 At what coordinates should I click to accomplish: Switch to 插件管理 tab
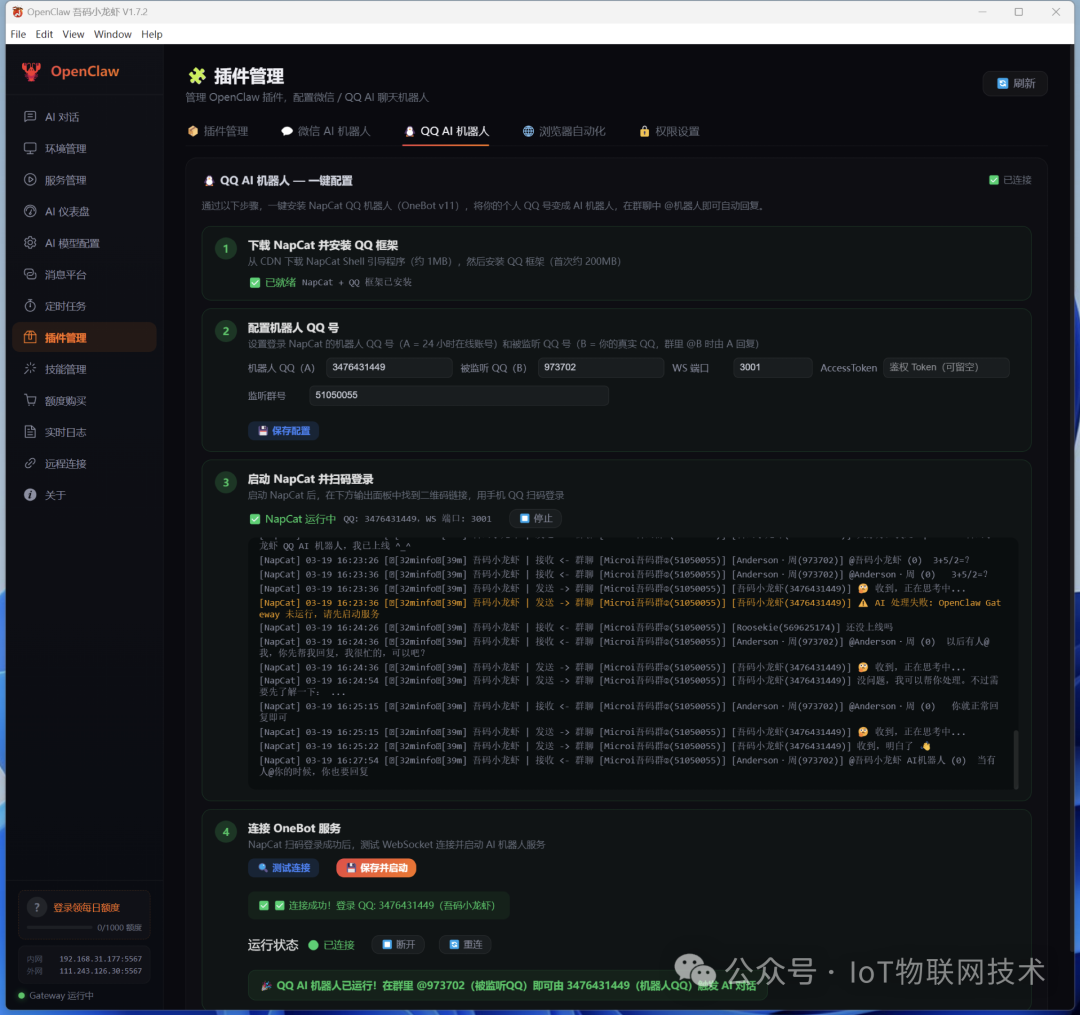point(218,131)
